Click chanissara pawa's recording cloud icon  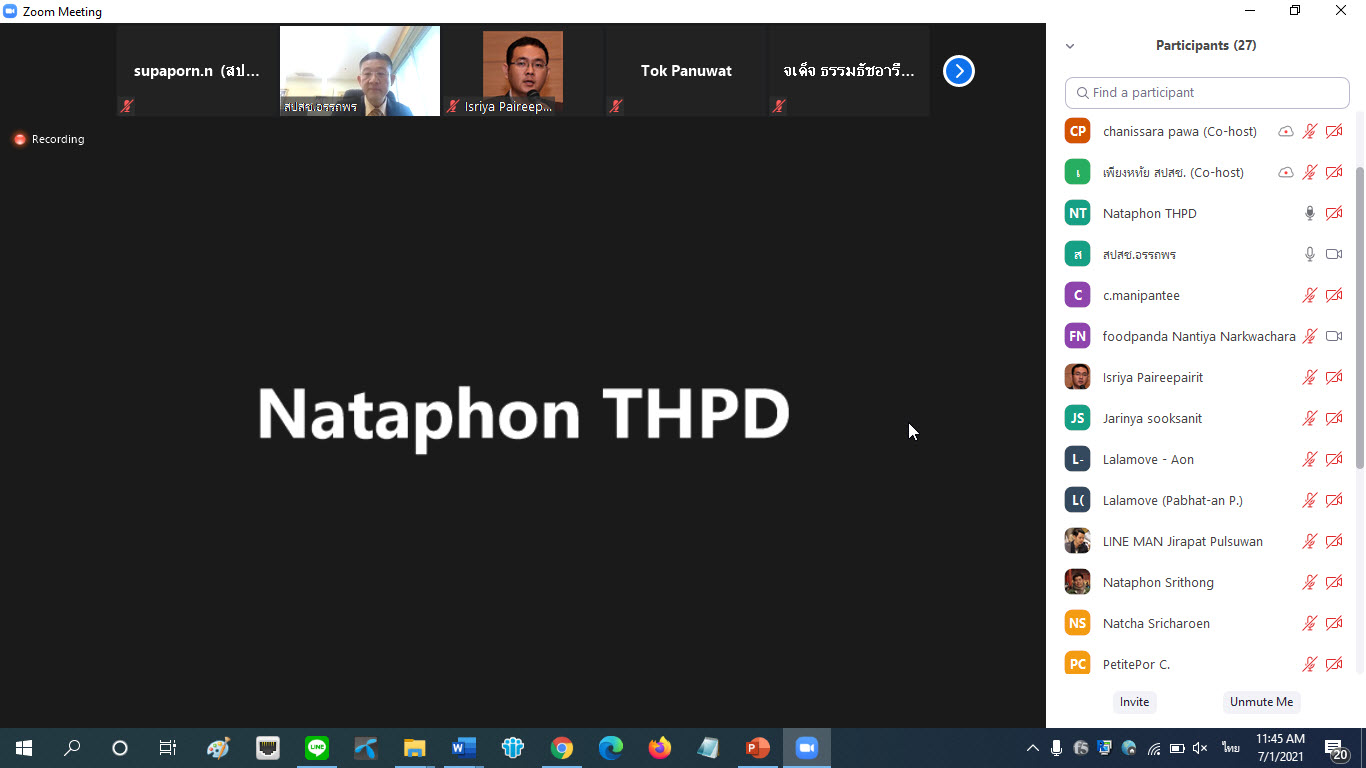pyautogui.click(x=1286, y=131)
